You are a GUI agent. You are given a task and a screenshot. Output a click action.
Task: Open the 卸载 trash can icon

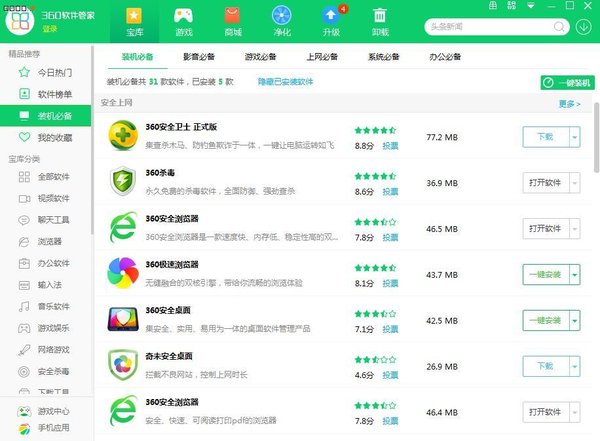click(380, 22)
